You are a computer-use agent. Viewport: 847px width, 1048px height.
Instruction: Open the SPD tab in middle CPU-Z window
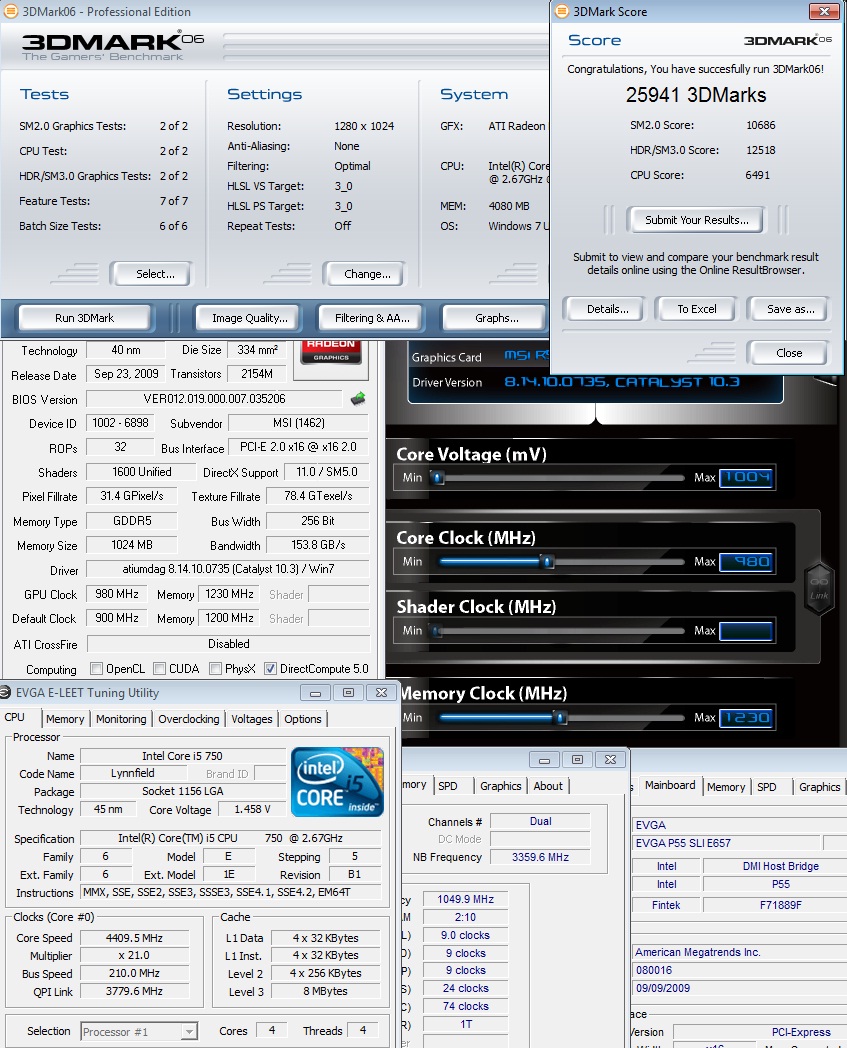448,786
